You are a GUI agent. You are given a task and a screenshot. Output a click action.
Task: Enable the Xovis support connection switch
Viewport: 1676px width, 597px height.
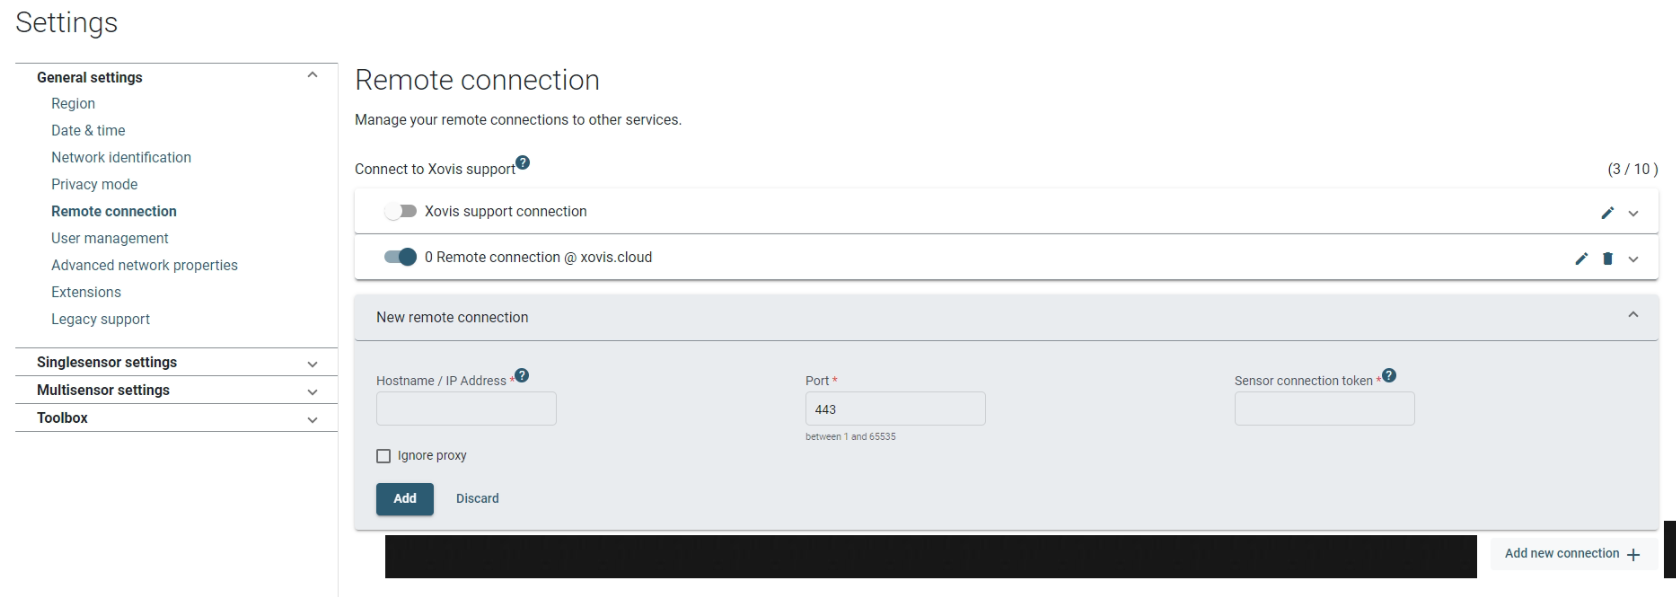[401, 211]
